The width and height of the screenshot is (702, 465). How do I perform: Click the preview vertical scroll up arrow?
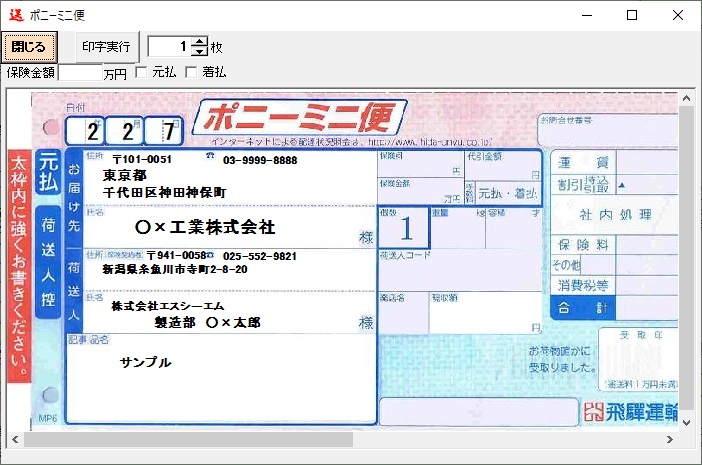point(686,98)
